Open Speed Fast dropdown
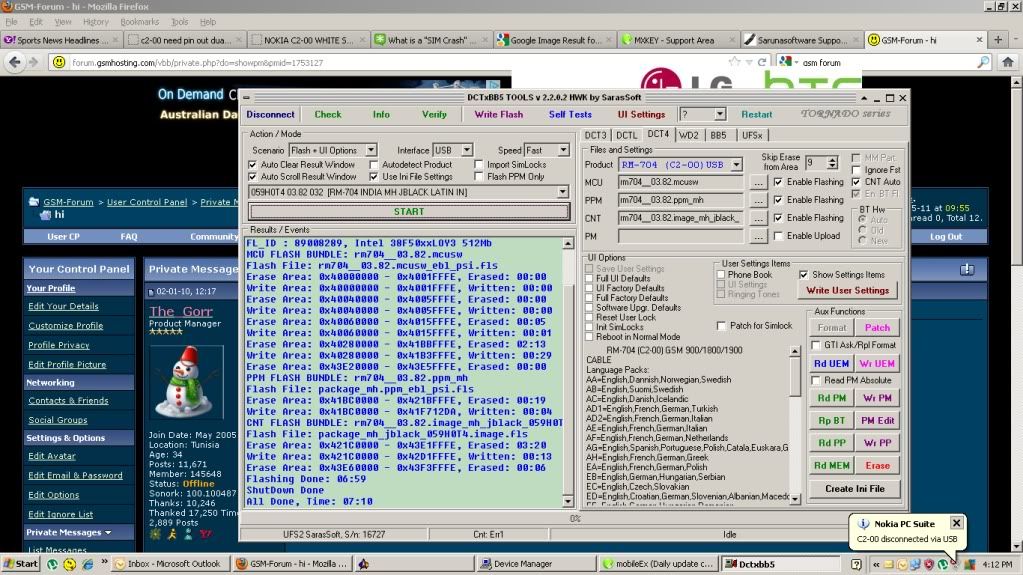 click(x=564, y=150)
